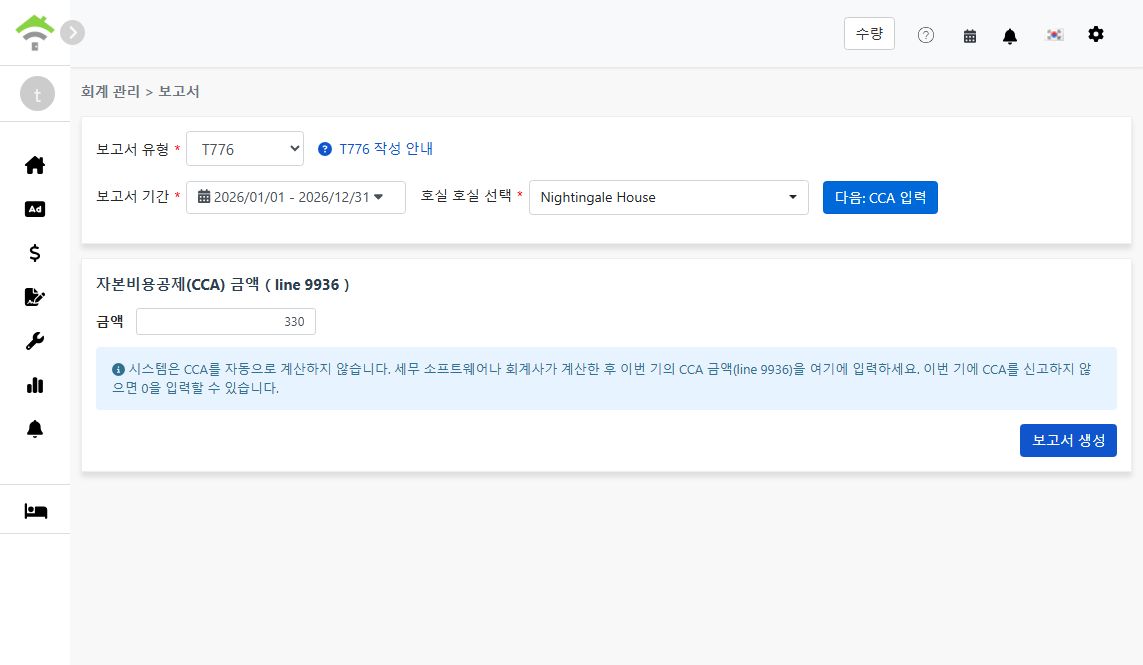Open the dollar sign accounting icon
The width and height of the screenshot is (1143, 665).
pos(35,253)
